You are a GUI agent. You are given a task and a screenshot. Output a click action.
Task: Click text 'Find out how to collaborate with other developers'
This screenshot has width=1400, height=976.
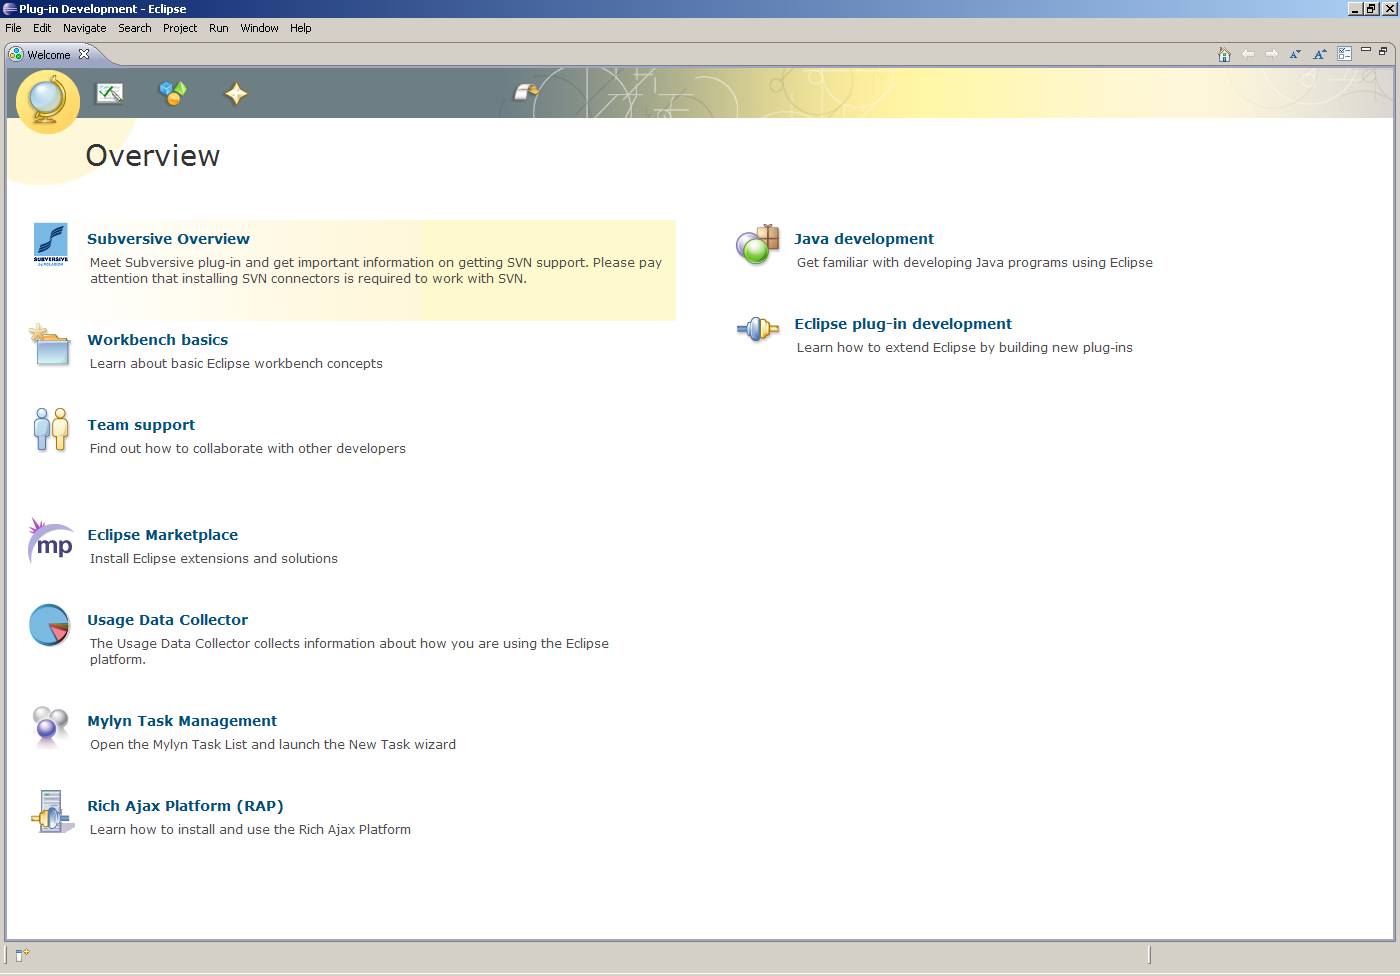[248, 448]
